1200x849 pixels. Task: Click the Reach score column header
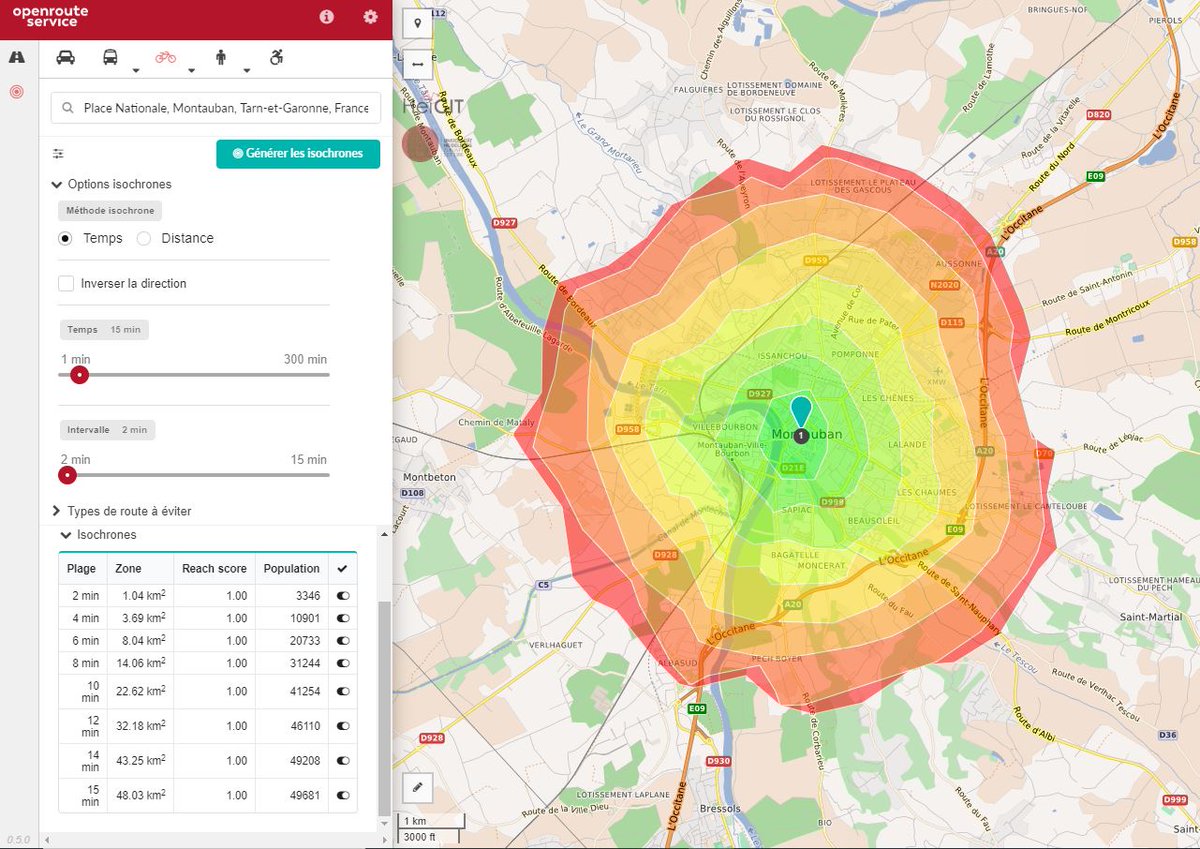click(214, 568)
